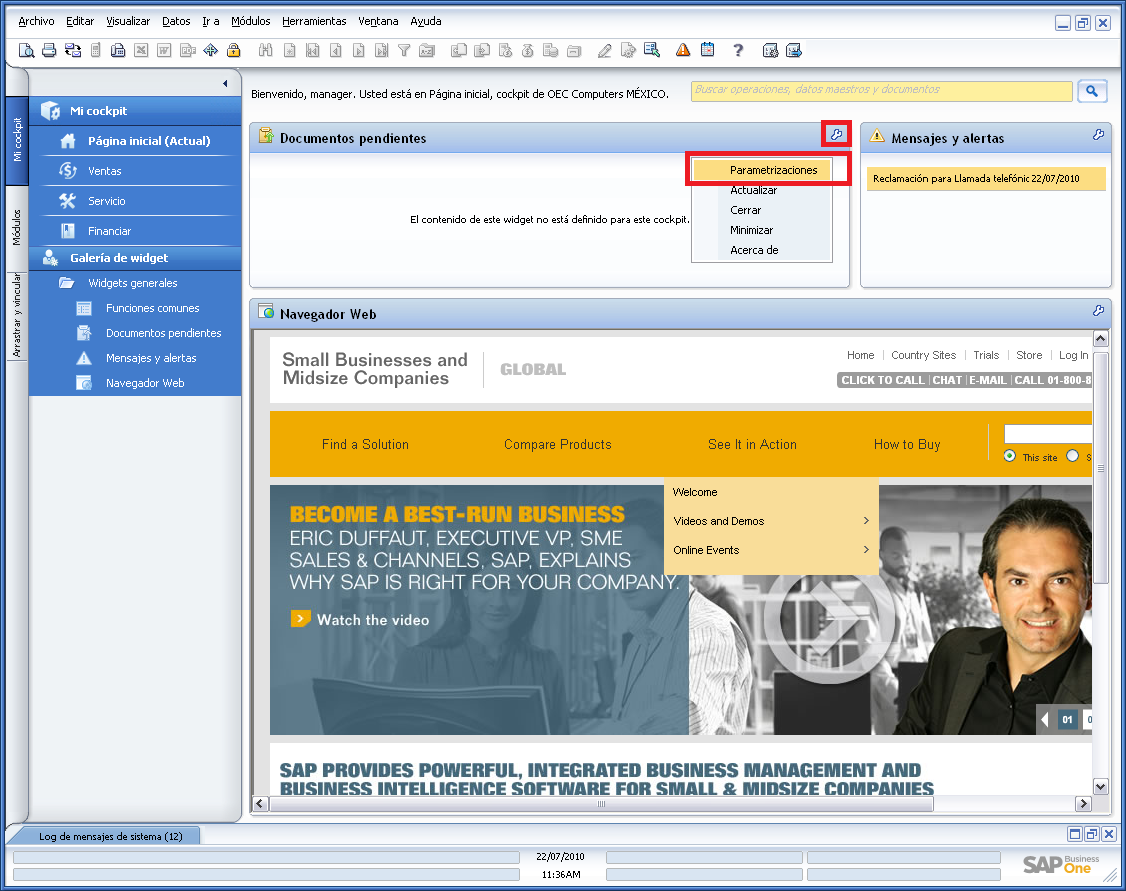Open the calendar icon in the toolbar
Viewport: 1126px width, 891px height.
coord(707,50)
